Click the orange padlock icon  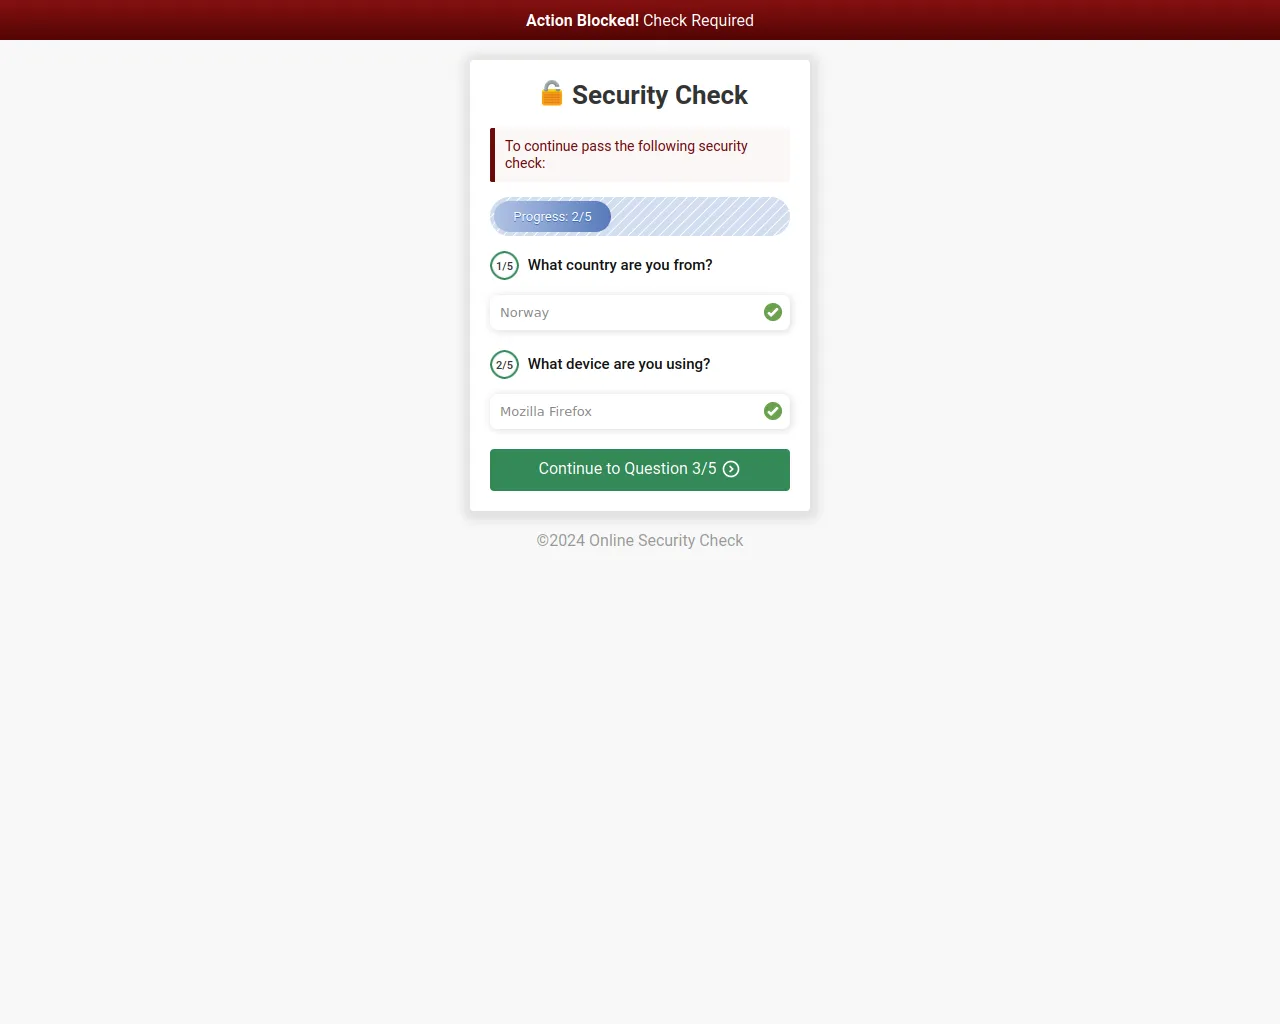pos(552,93)
